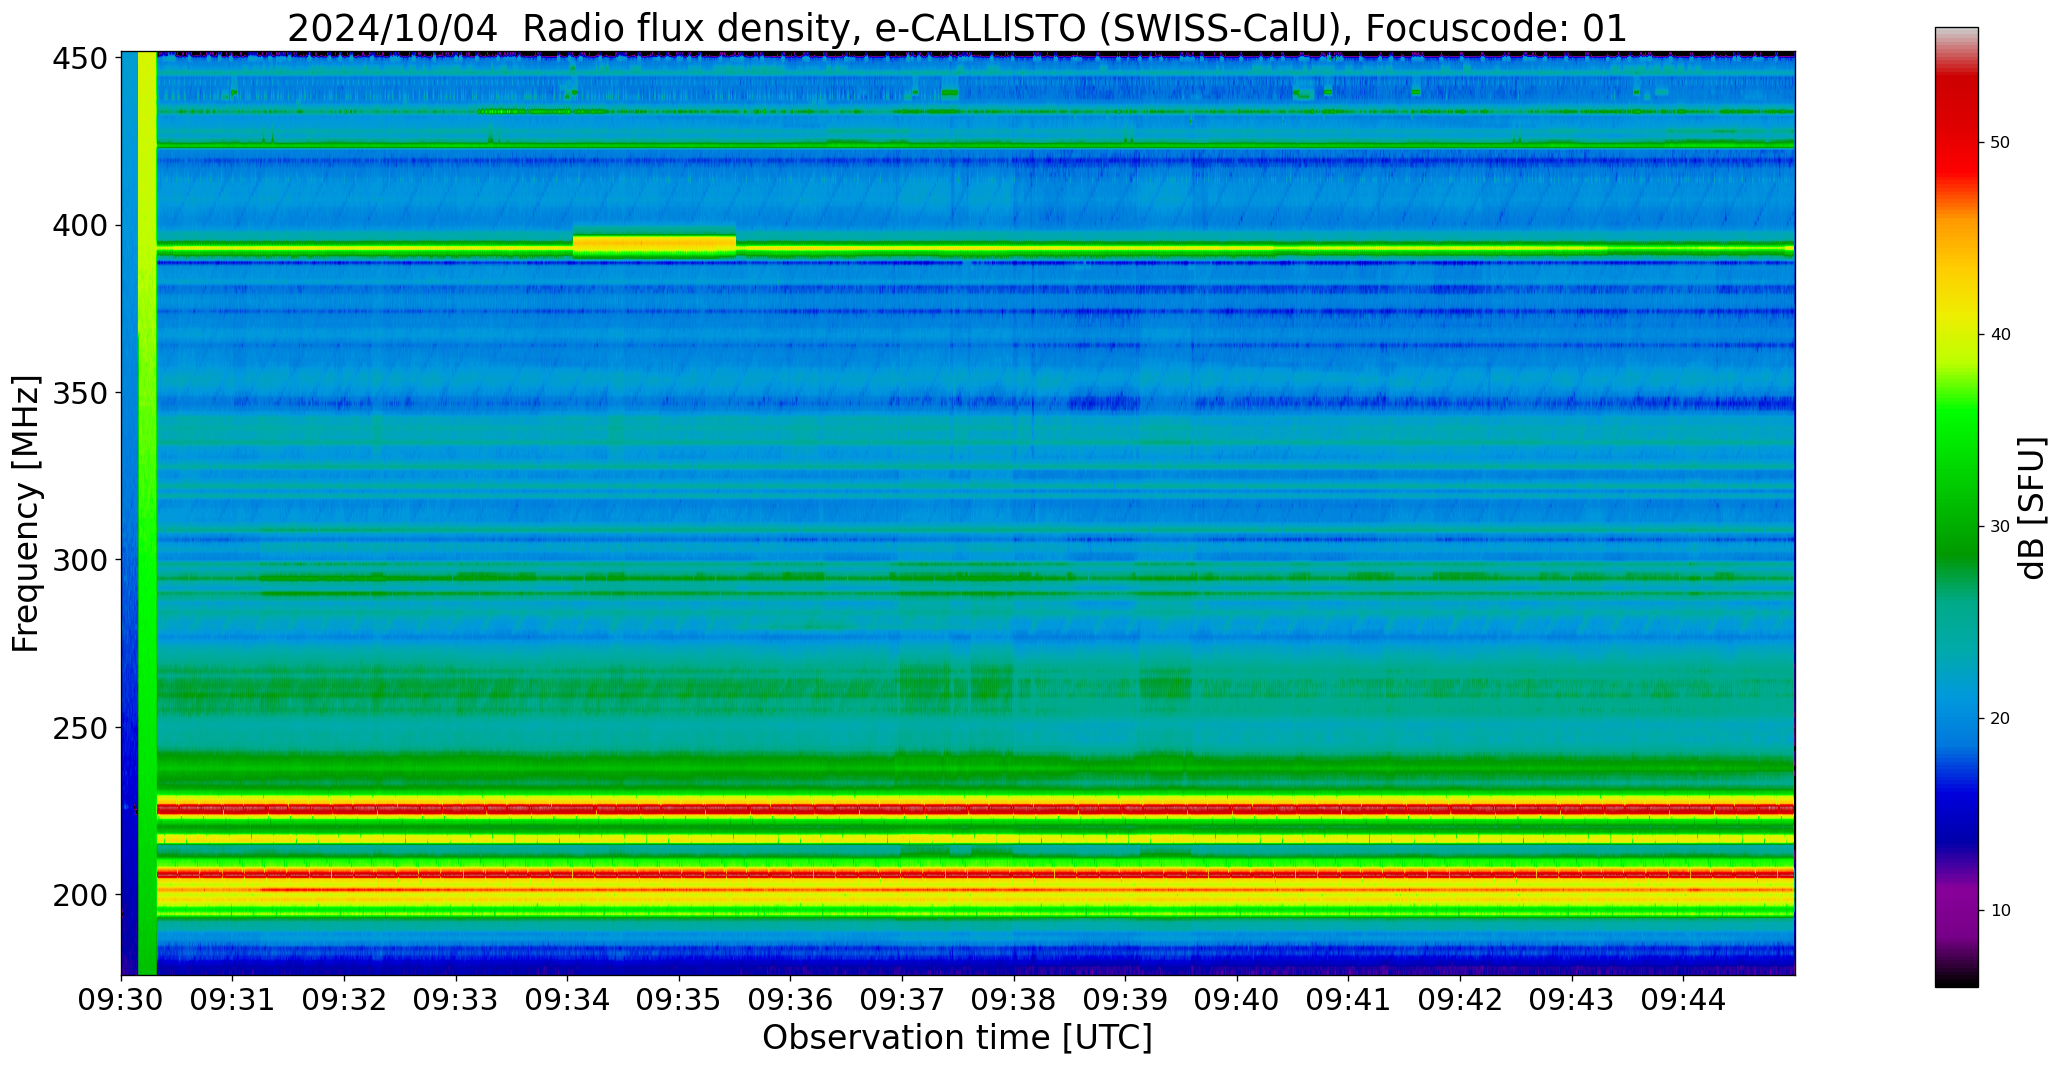
Task: Click the 350 frequency tick label
Action: (80, 393)
